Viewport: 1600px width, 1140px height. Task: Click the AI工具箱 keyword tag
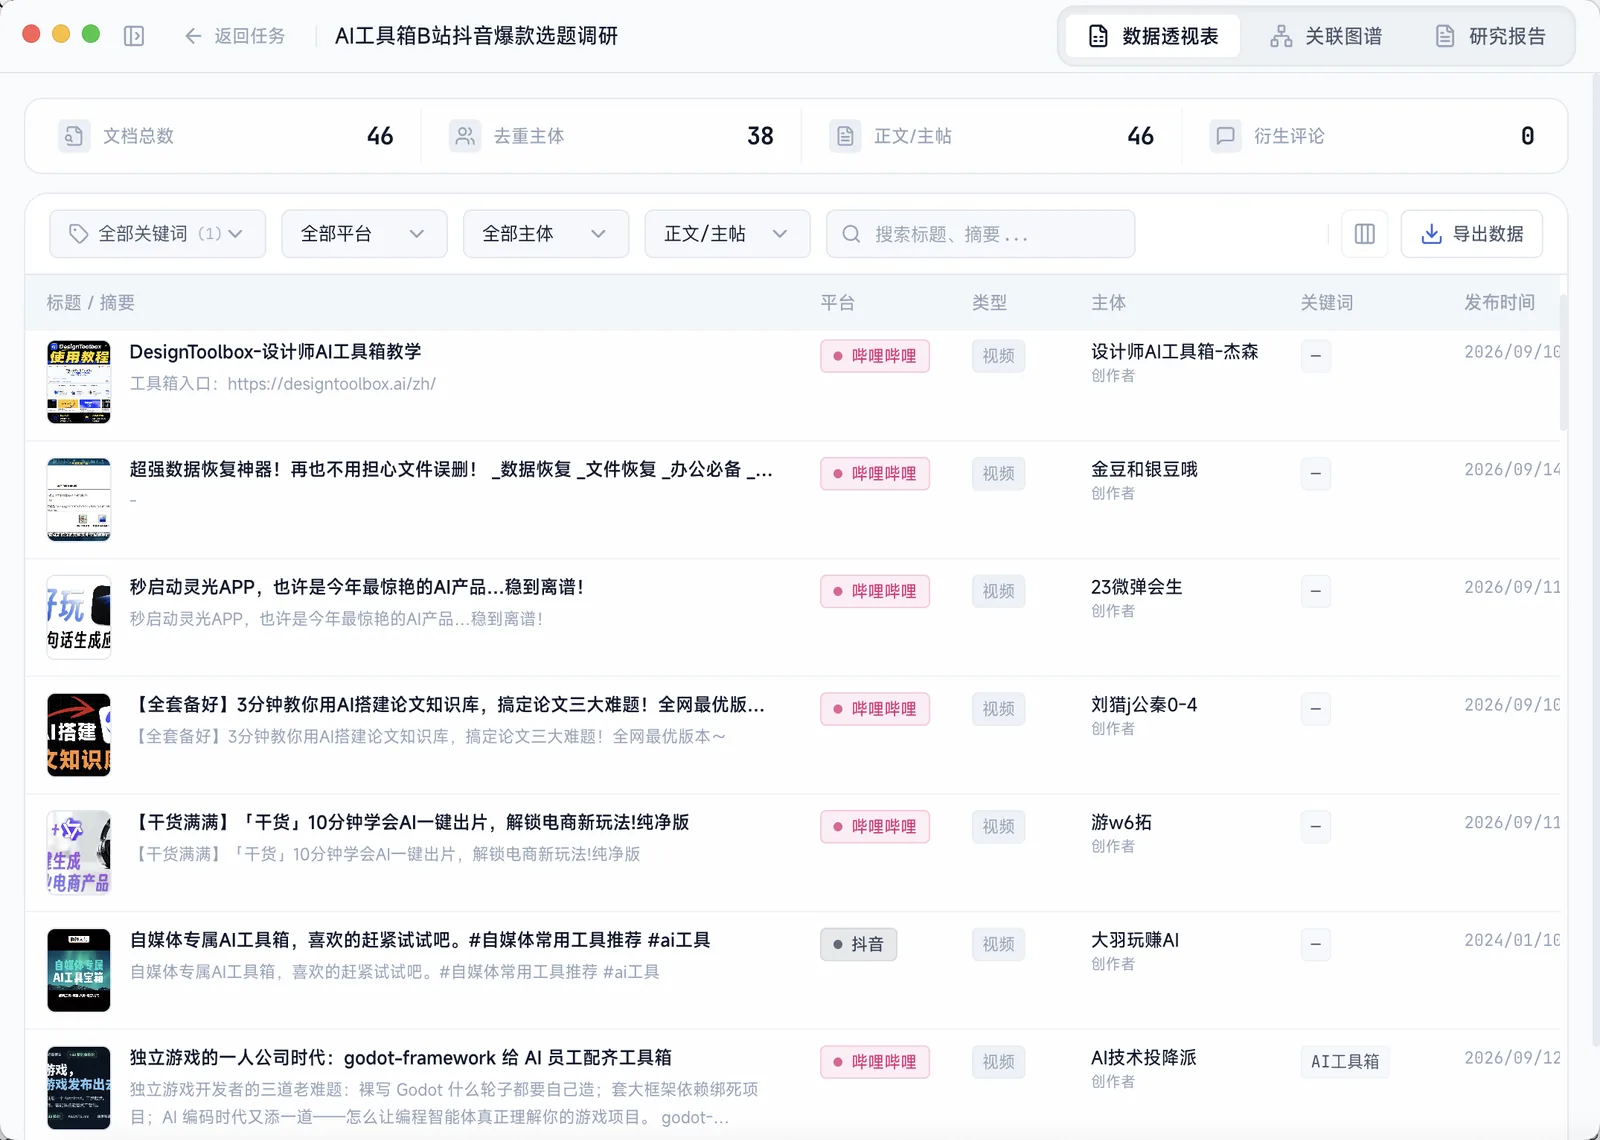(1345, 1062)
